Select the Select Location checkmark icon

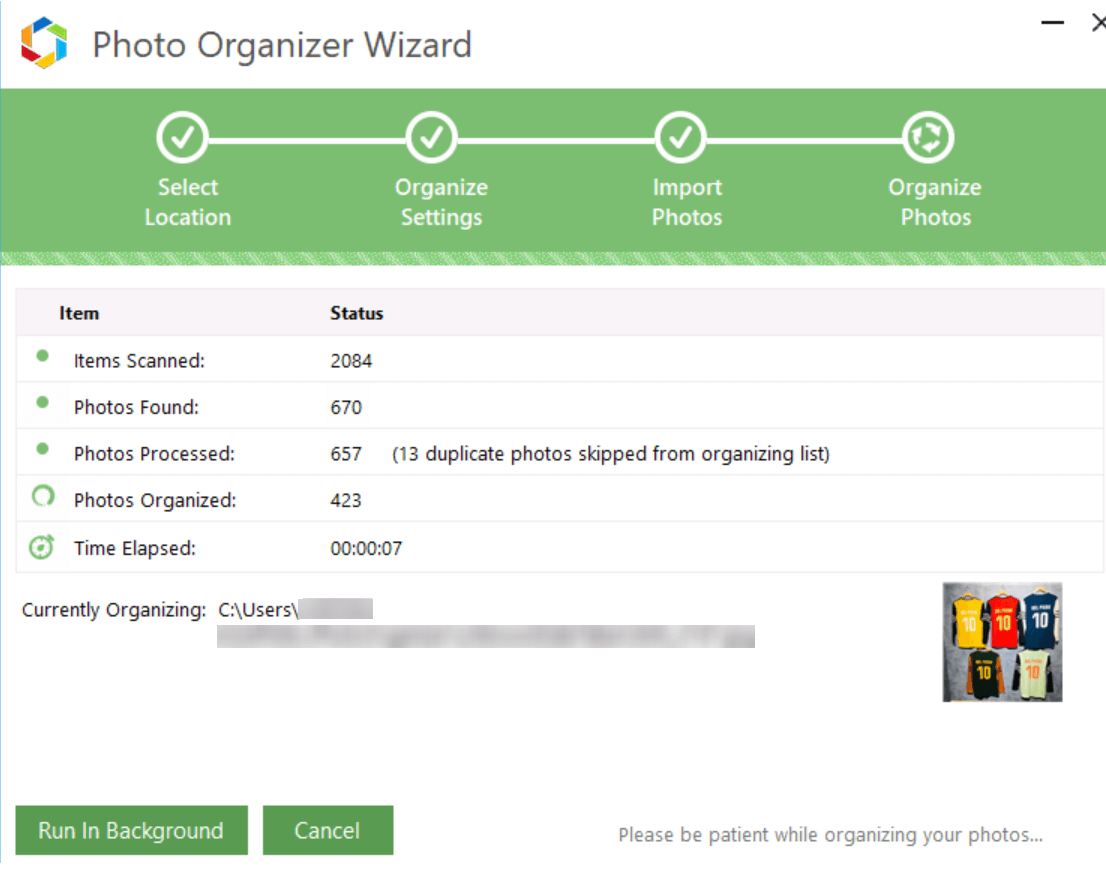(184, 137)
